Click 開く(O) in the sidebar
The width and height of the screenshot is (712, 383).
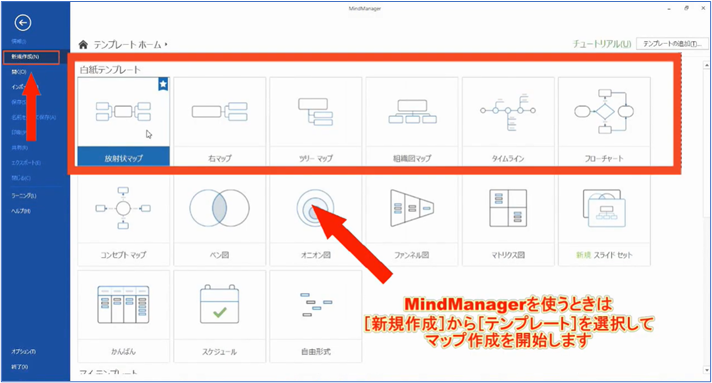pyautogui.click(x=19, y=72)
